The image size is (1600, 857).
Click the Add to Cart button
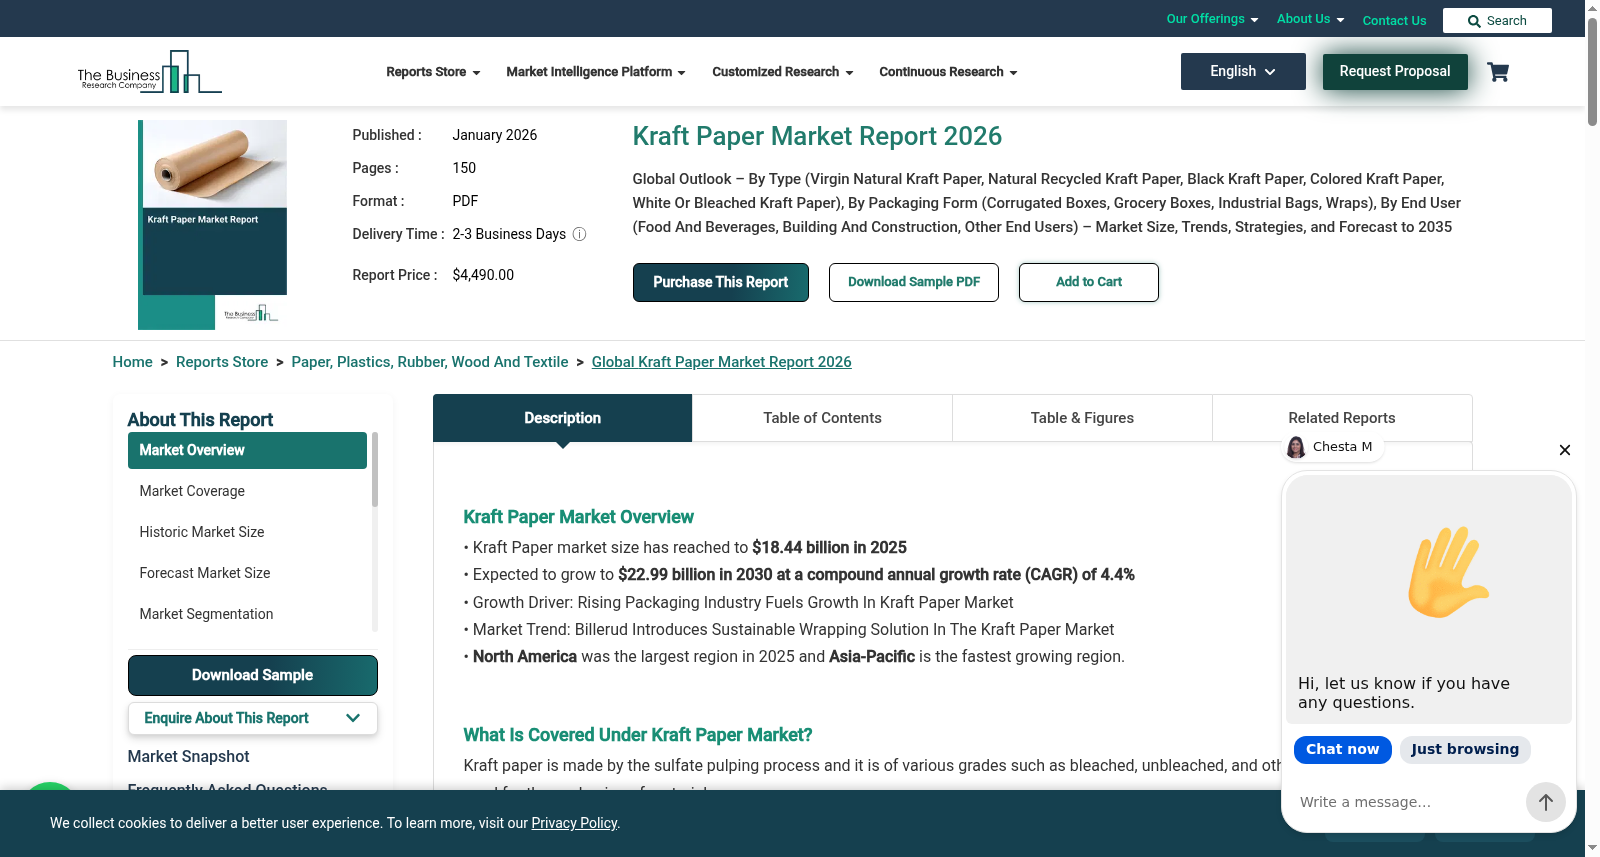1089,282
